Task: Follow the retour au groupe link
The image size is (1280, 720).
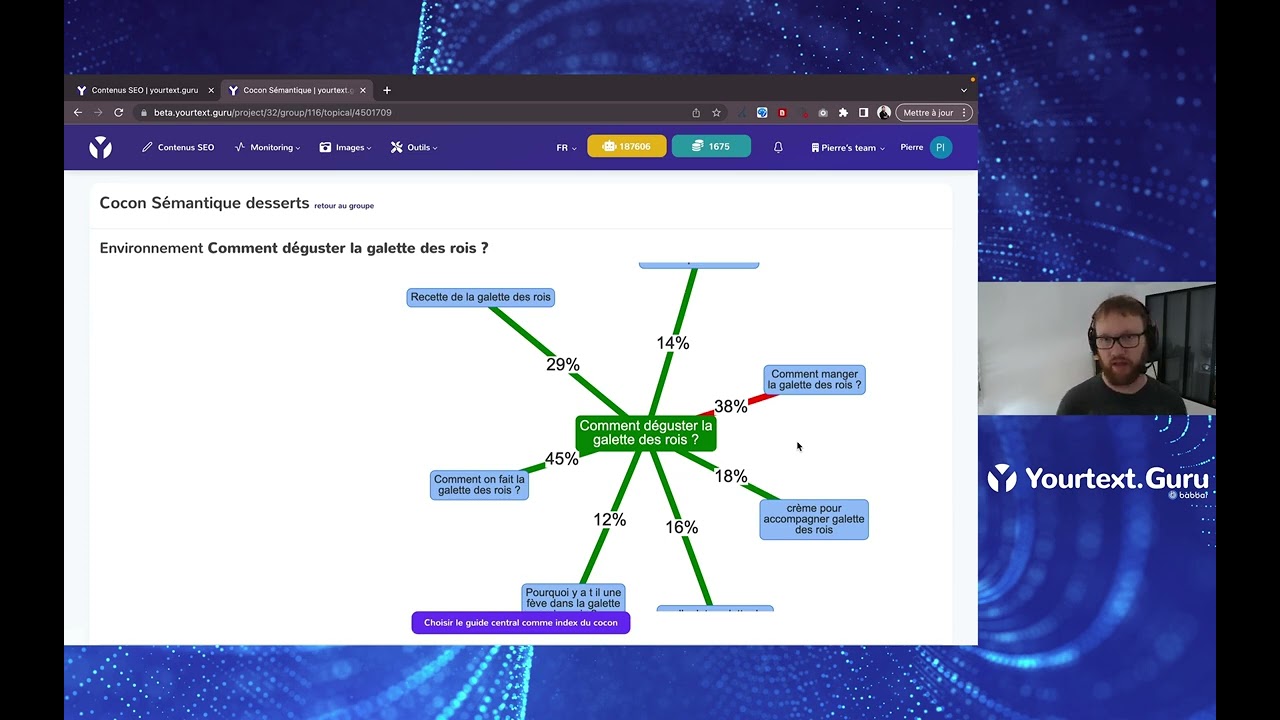Action: (x=344, y=206)
